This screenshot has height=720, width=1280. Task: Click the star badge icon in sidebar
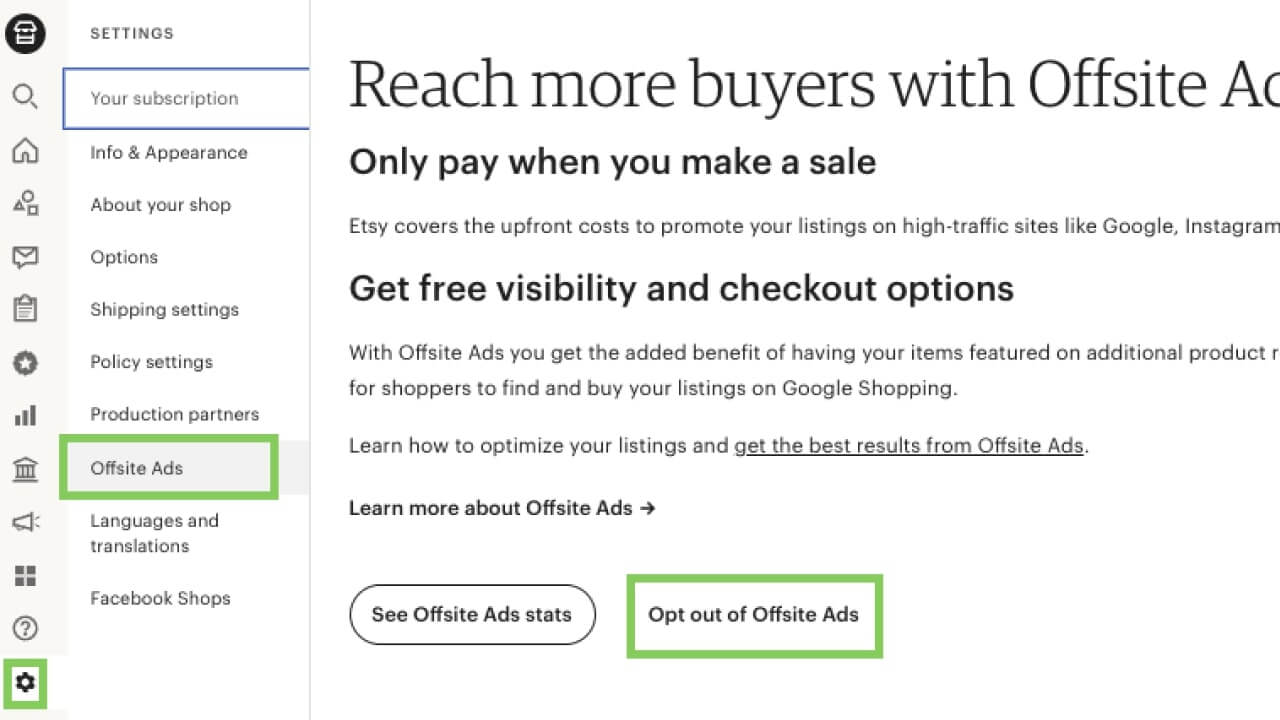pos(25,362)
